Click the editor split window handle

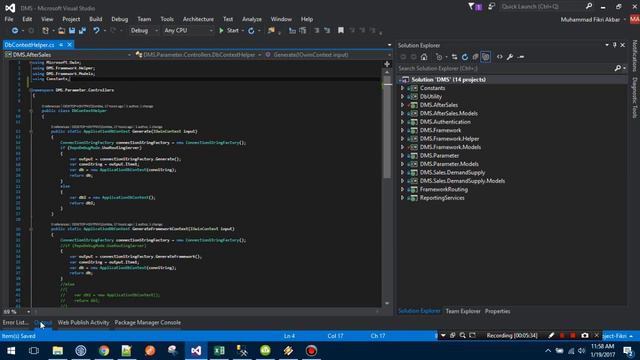click(387, 64)
